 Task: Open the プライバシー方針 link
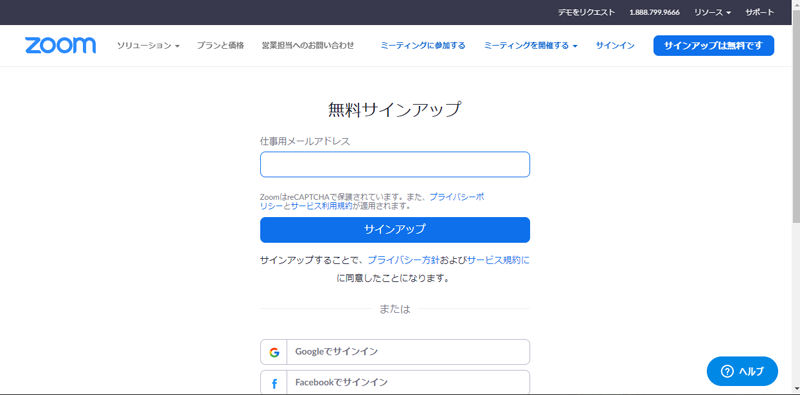(404, 260)
